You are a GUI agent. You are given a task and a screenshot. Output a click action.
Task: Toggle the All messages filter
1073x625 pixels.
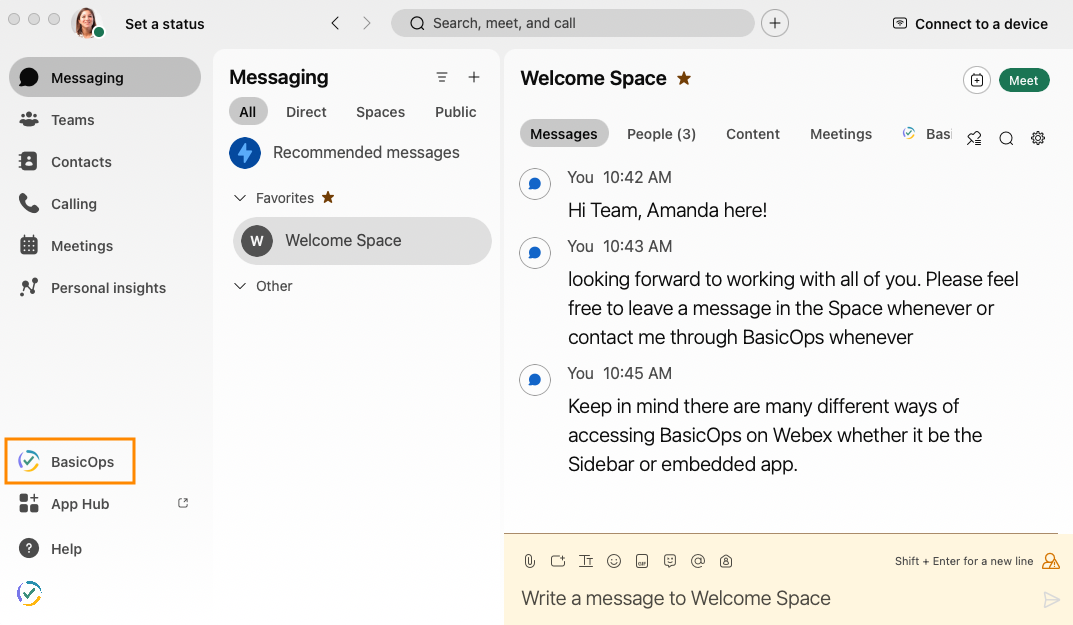tap(248, 112)
